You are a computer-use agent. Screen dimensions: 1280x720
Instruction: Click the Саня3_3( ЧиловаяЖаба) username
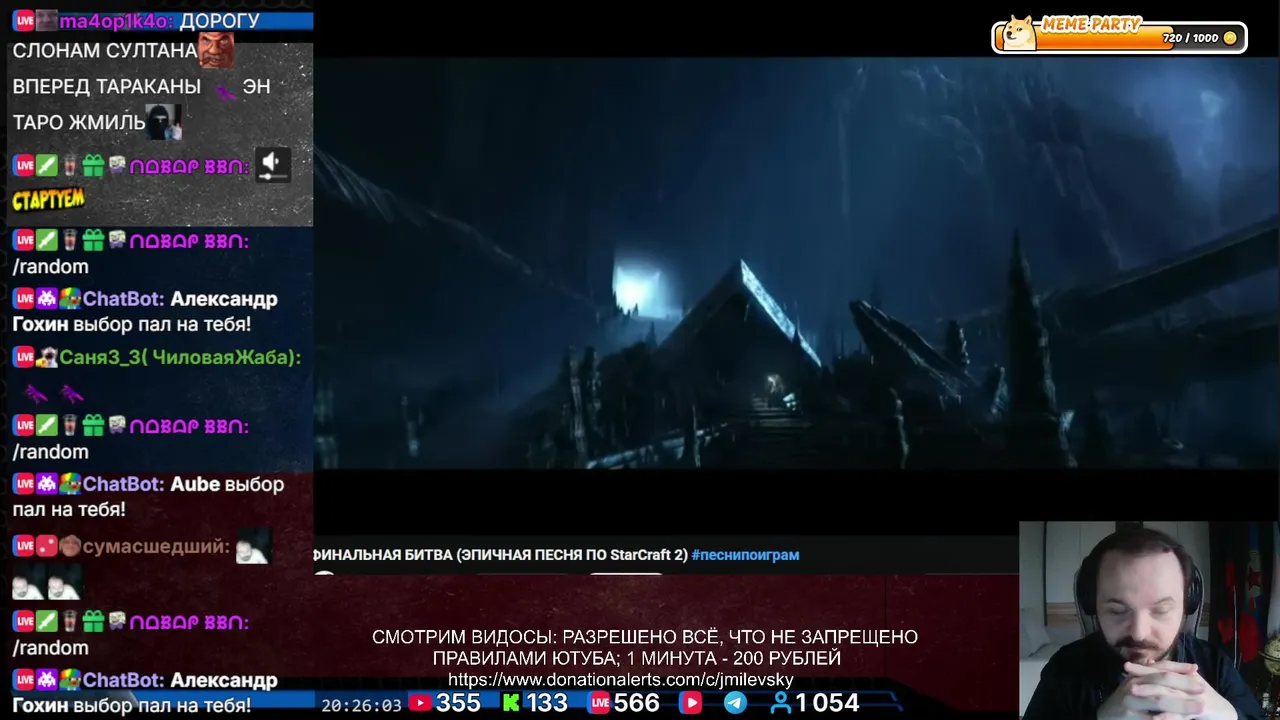pyautogui.click(x=180, y=357)
